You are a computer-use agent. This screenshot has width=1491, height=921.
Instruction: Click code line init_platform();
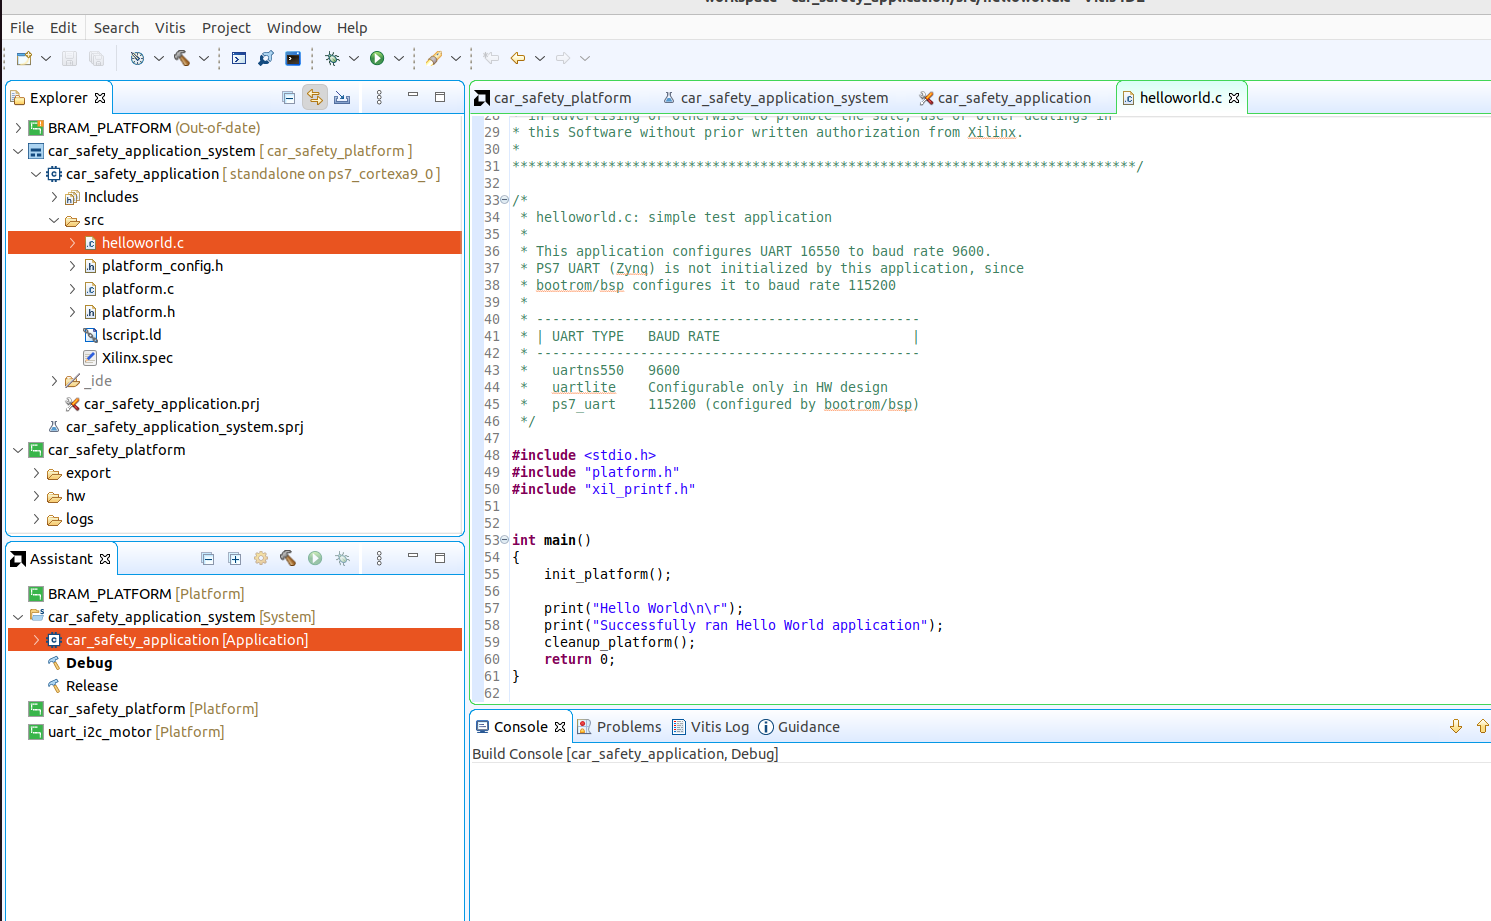tap(607, 574)
